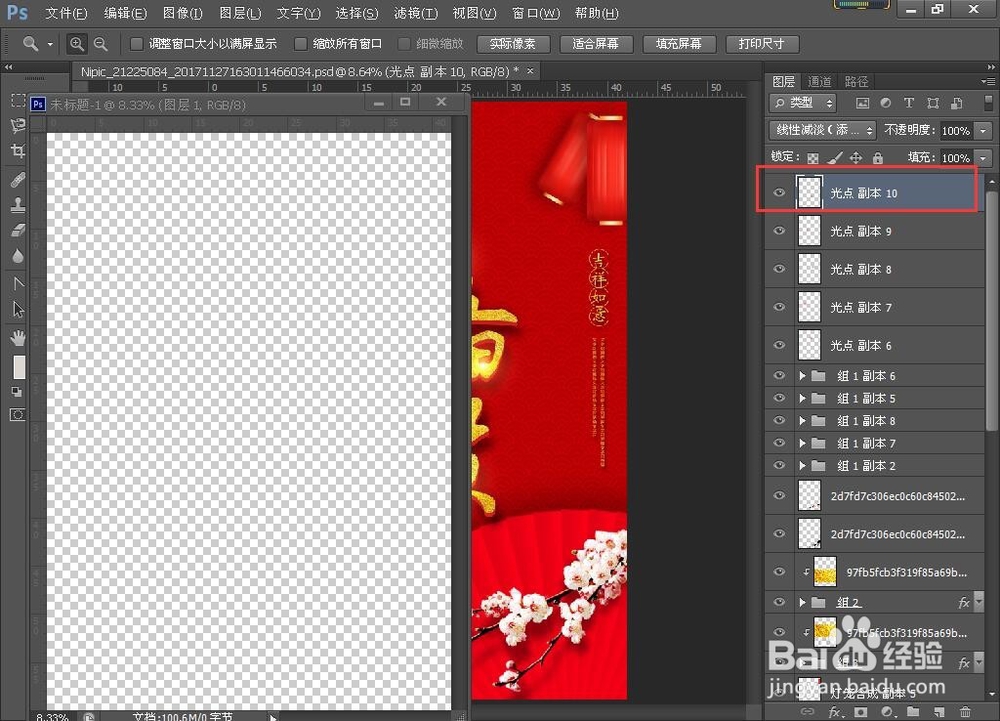
Task: Select the Clone Stamp tool
Action: (x=18, y=205)
